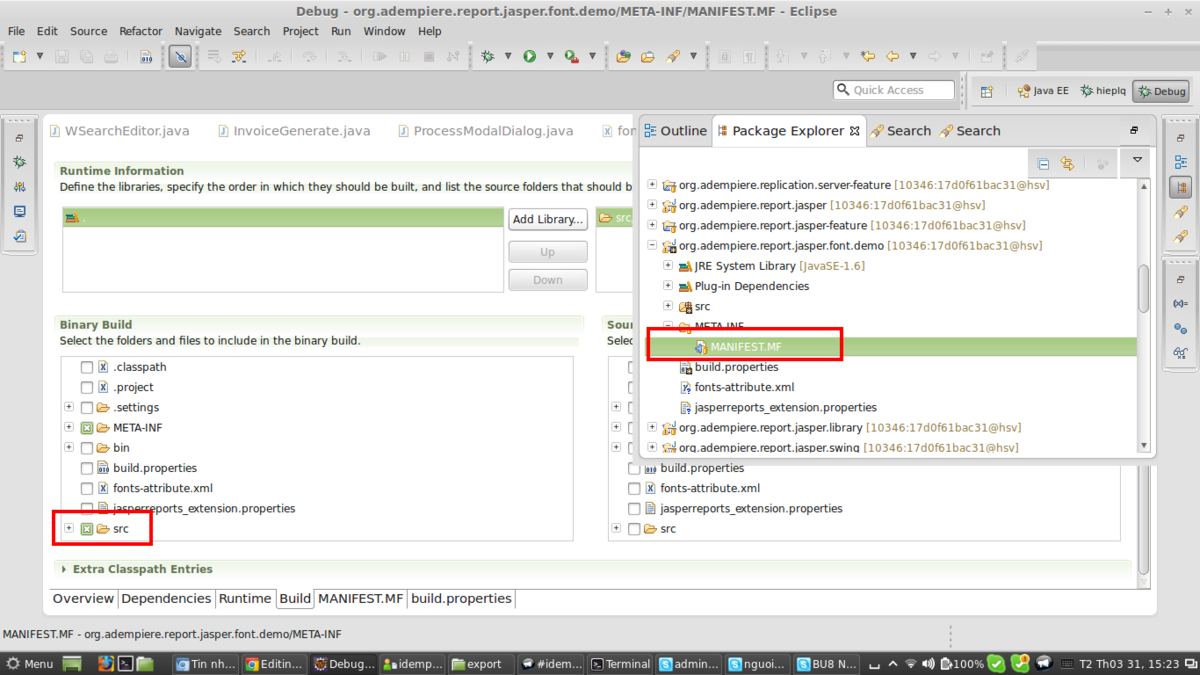
Task: Toggle the src checkbox in Binary Build
Action: [87, 529]
